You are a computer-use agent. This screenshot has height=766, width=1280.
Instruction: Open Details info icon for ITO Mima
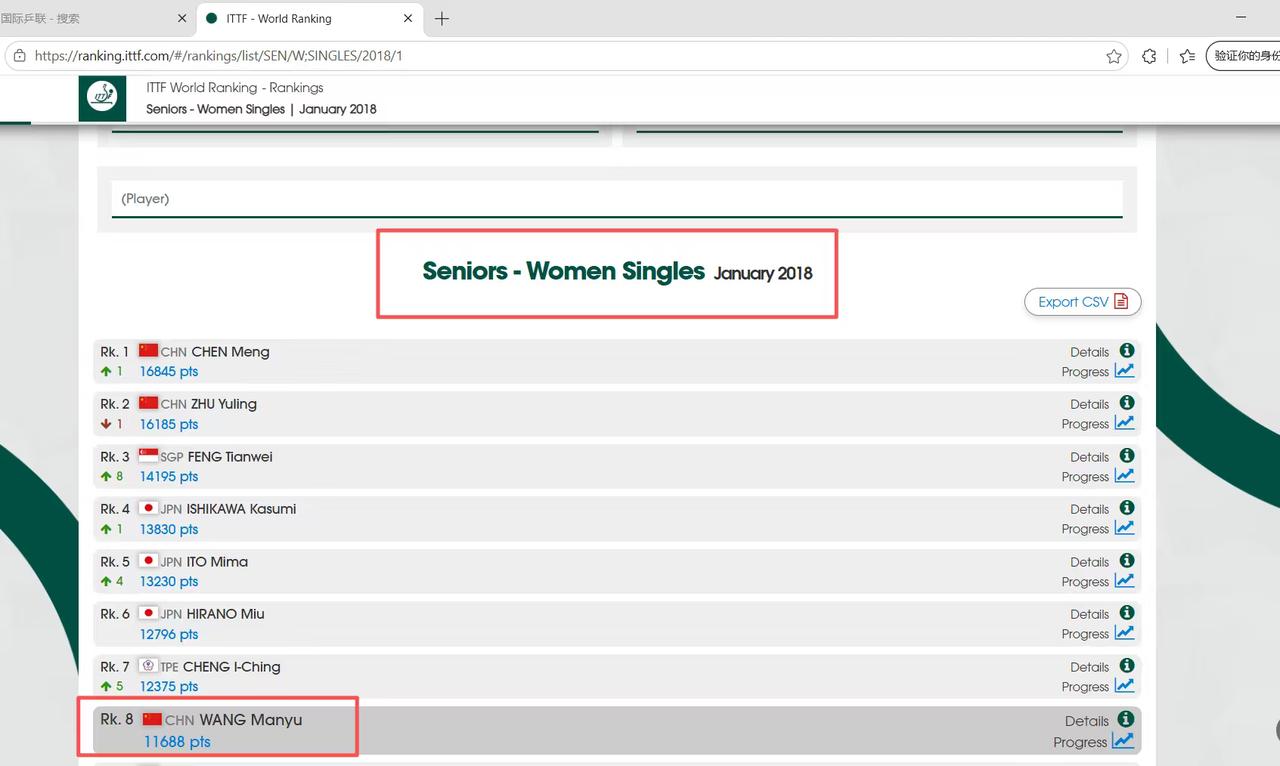[1127, 561]
